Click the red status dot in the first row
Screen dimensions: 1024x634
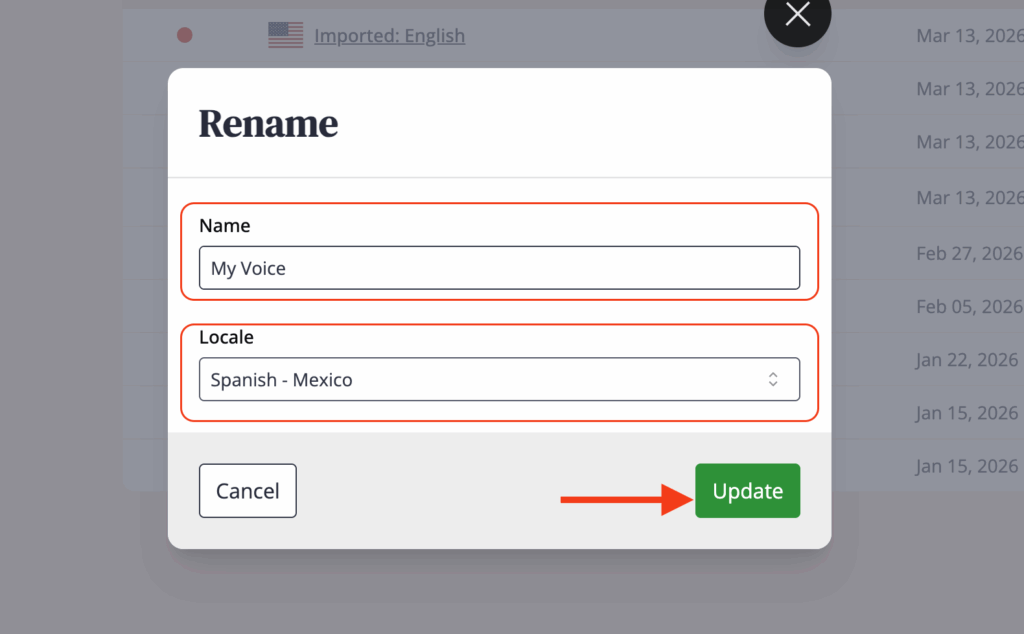(184, 36)
